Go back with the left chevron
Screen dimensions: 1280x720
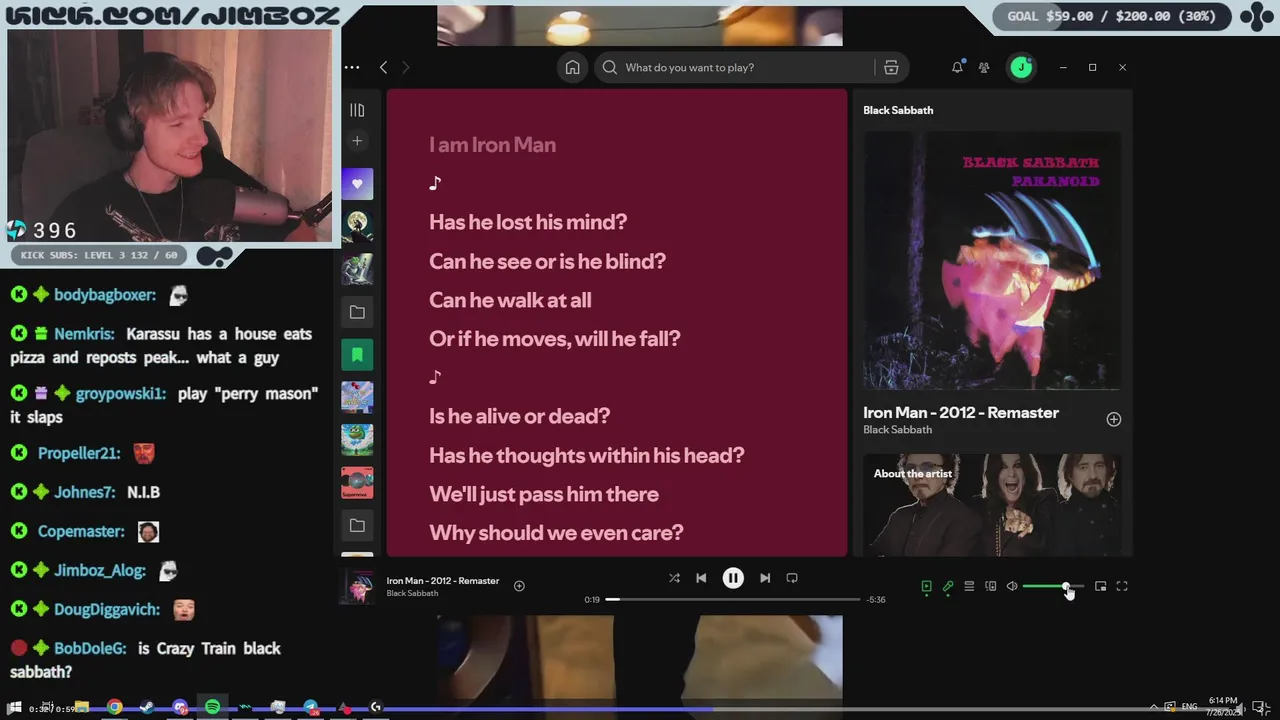(x=383, y=67)
